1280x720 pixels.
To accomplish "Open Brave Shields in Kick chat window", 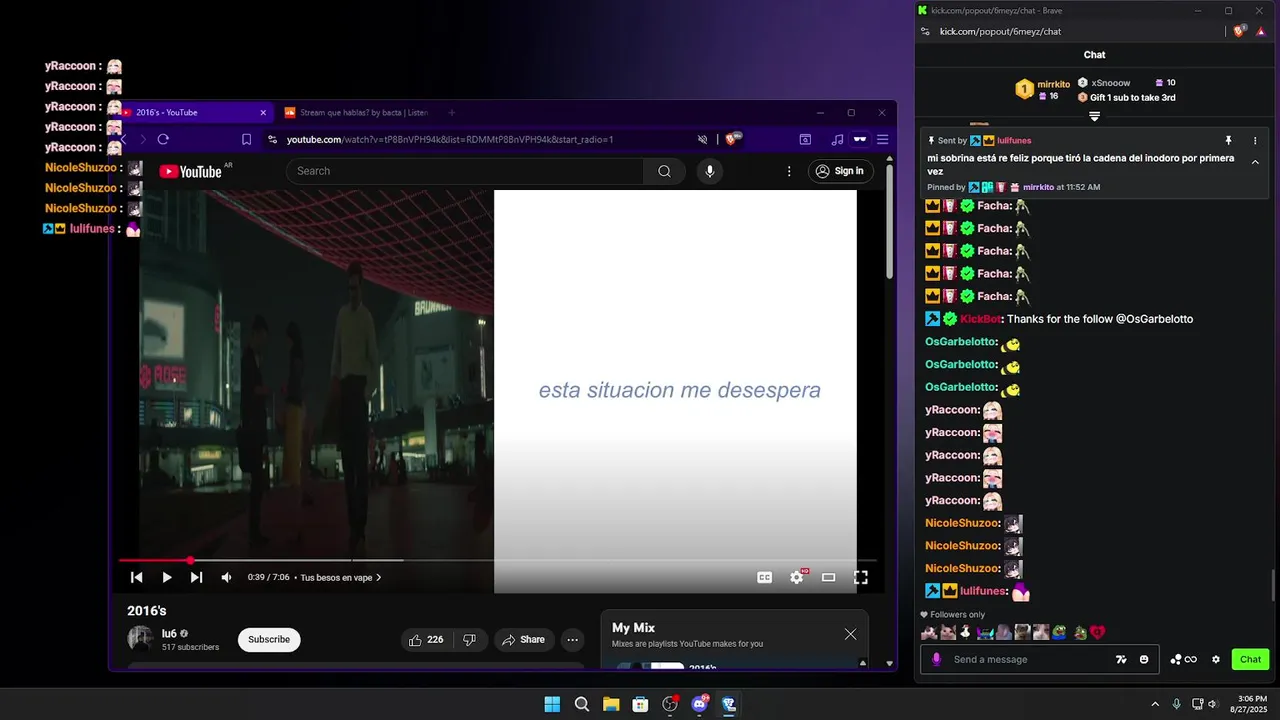I will tap(1239, 31).
